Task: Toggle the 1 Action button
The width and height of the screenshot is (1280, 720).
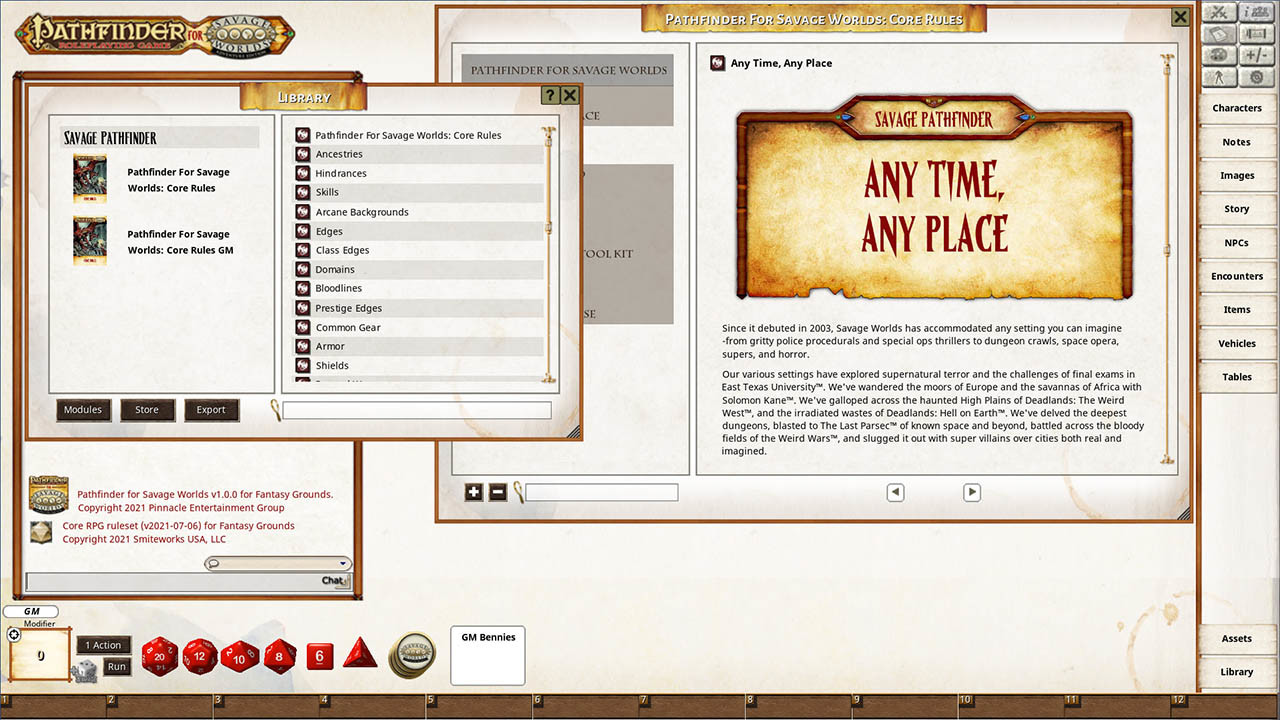Action: pos(103,645)
